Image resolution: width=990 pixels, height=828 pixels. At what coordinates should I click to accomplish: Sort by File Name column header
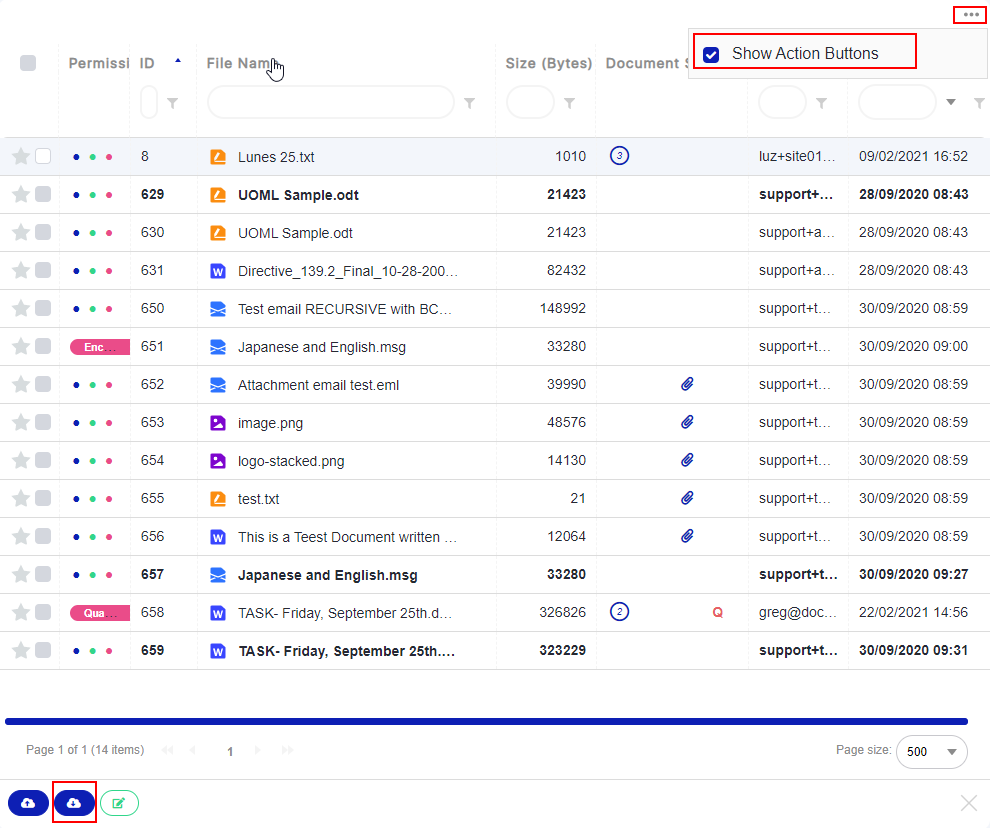point(240,63)
